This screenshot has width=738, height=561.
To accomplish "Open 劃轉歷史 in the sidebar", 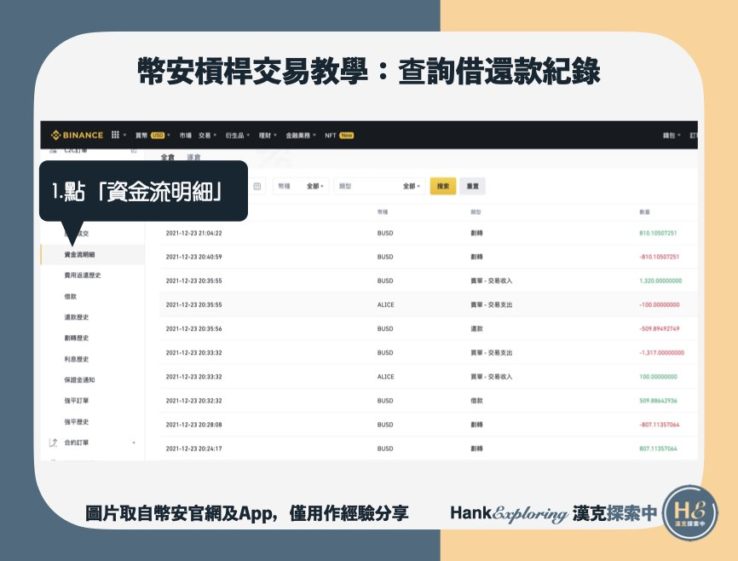I will 76,338.
